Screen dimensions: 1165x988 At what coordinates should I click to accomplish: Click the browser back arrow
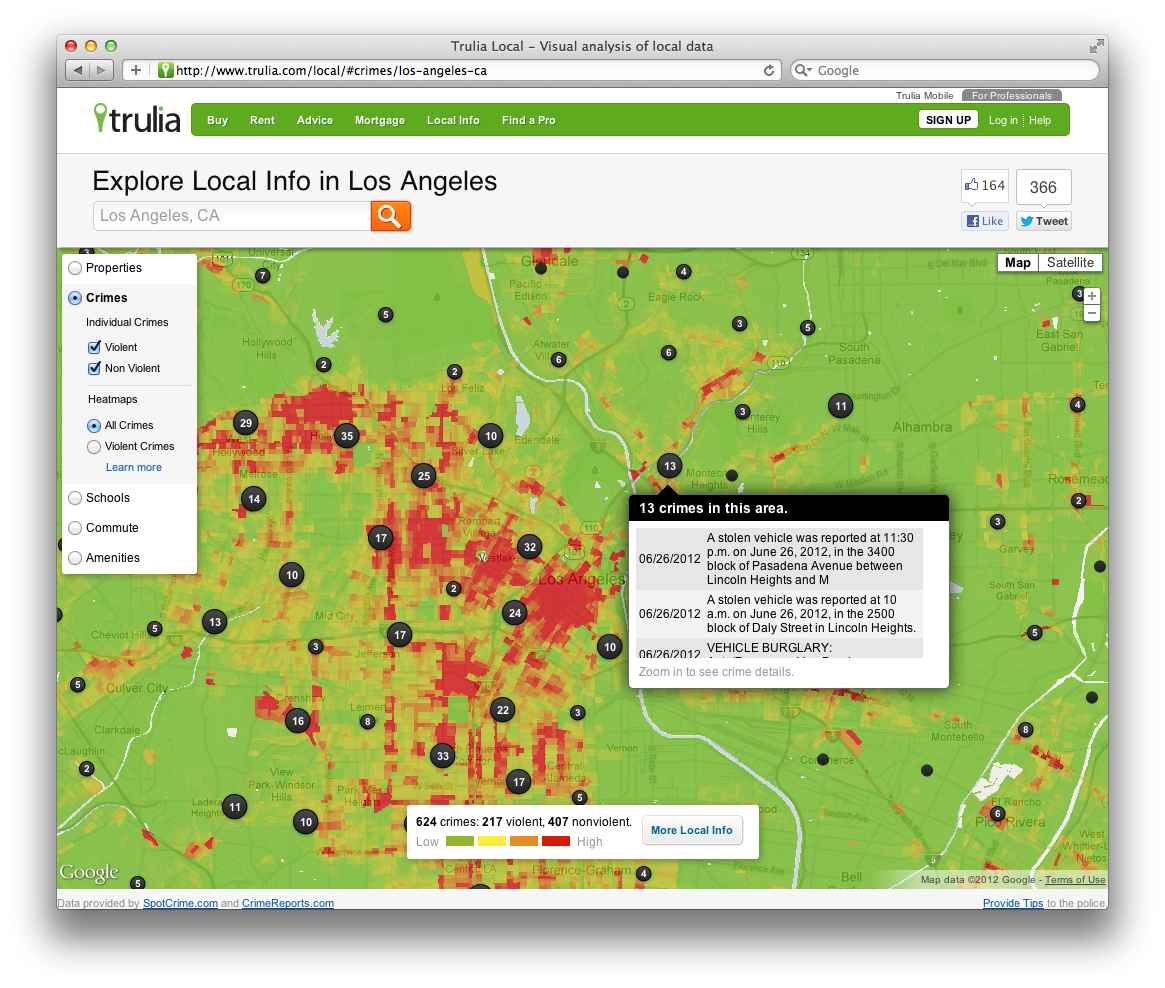[x=77, y=71]
